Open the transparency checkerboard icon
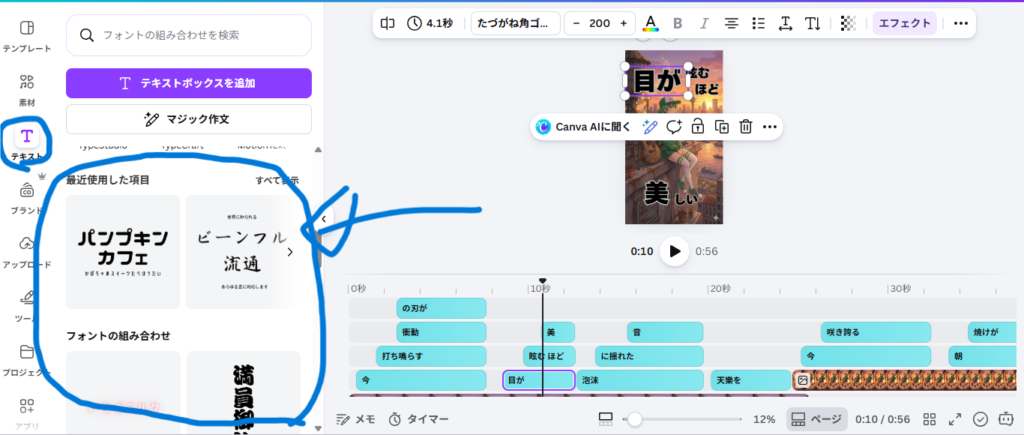 coord(848,23)
